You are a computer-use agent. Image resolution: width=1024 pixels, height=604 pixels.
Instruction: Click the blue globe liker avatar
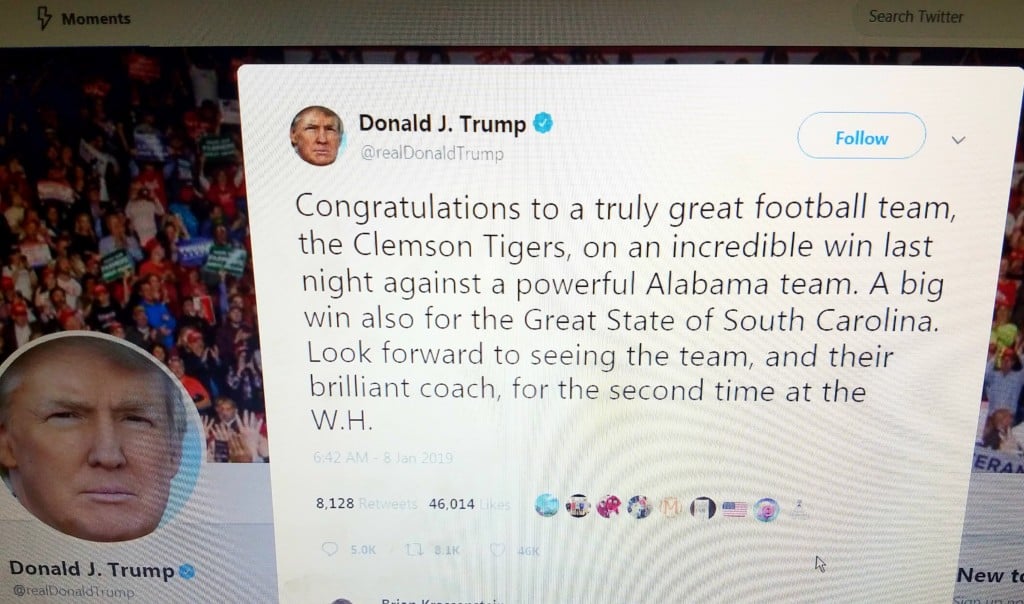pos(547,505)
